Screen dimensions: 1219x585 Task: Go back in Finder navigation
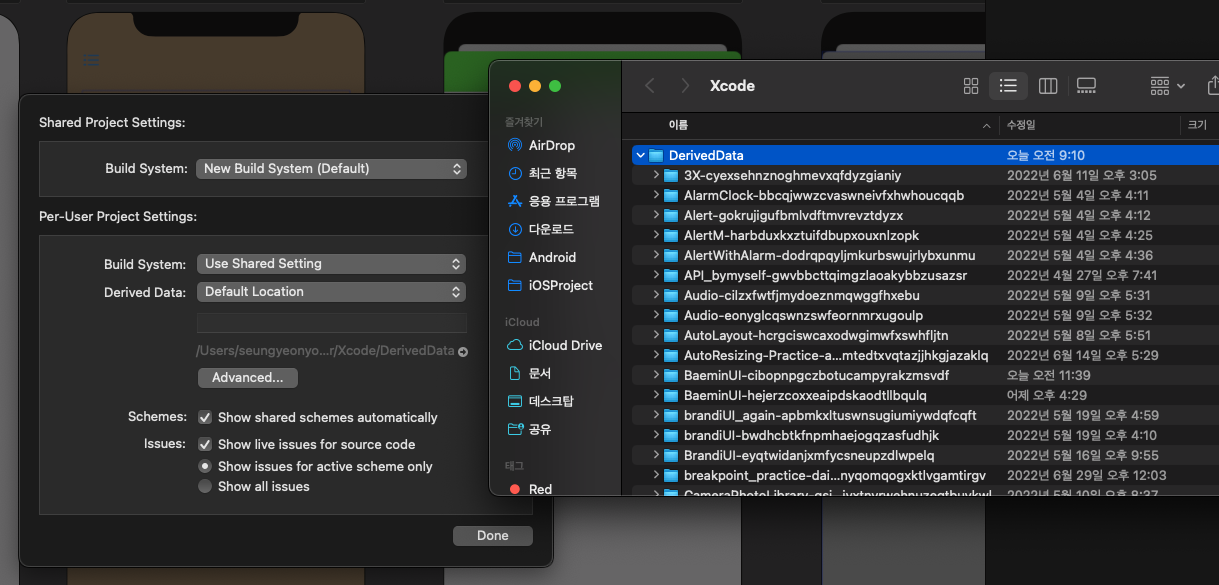(x=650, y=86)
